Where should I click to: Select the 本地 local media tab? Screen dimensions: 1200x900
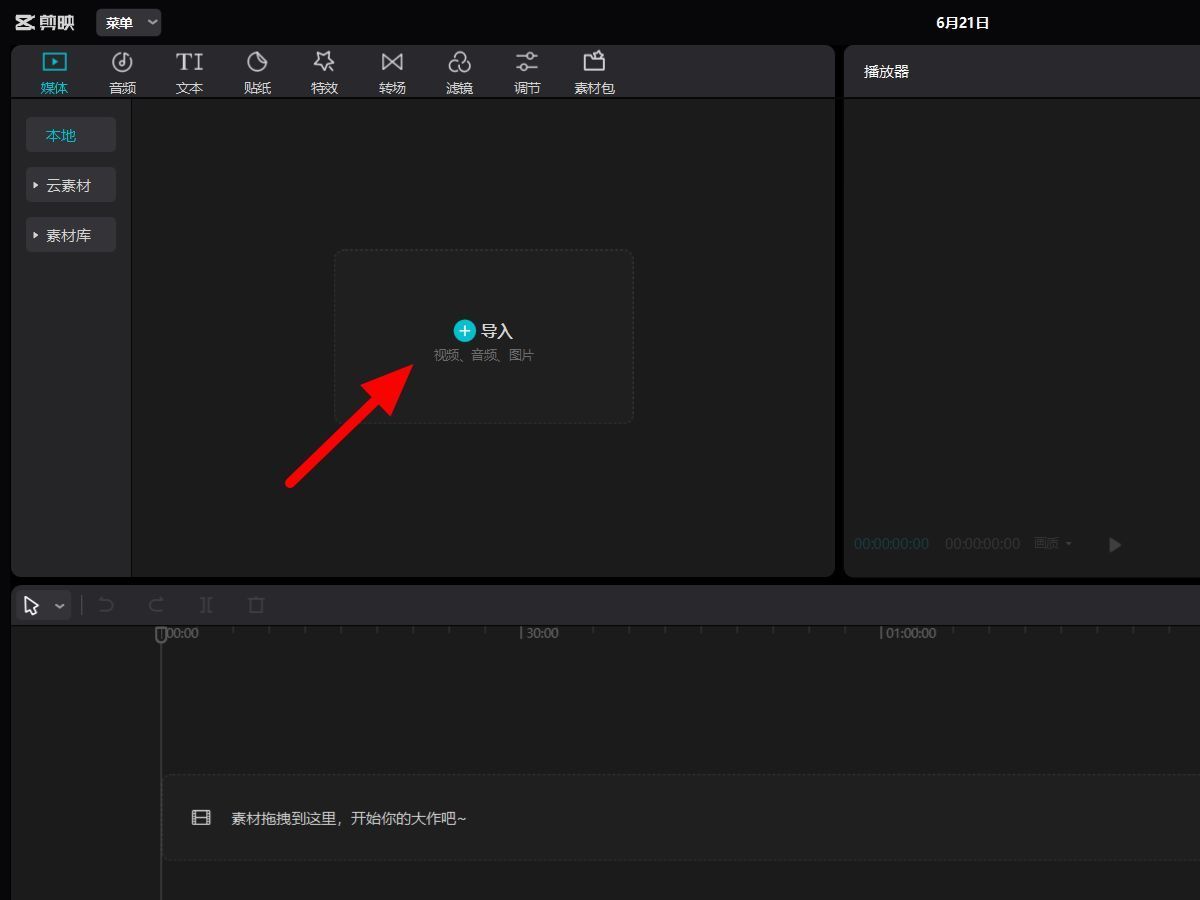pos(70,135)
